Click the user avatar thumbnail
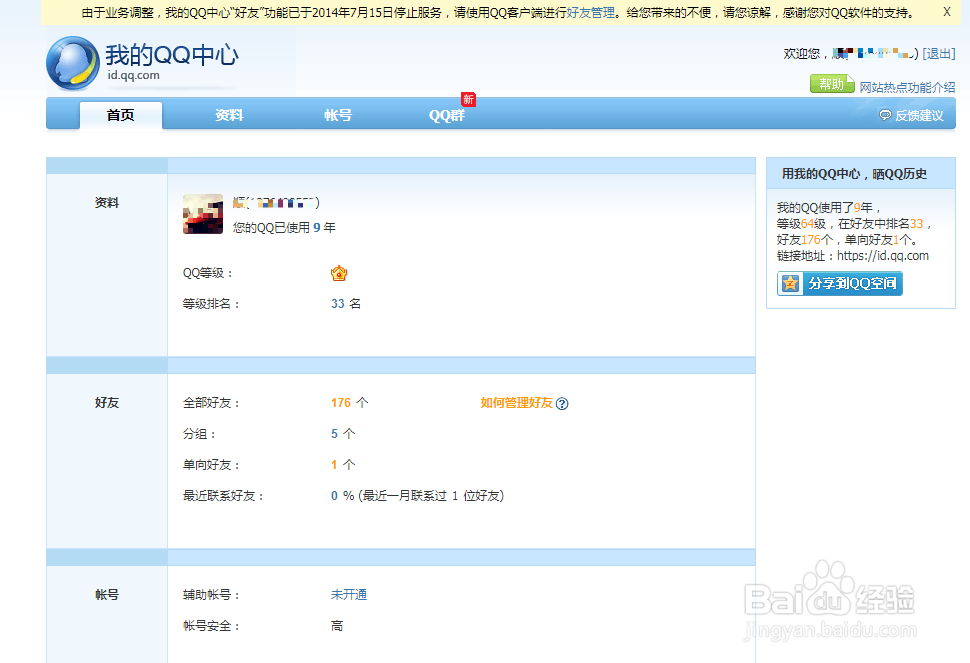Viewport: 970px width, 663px height. pos(203,214)
